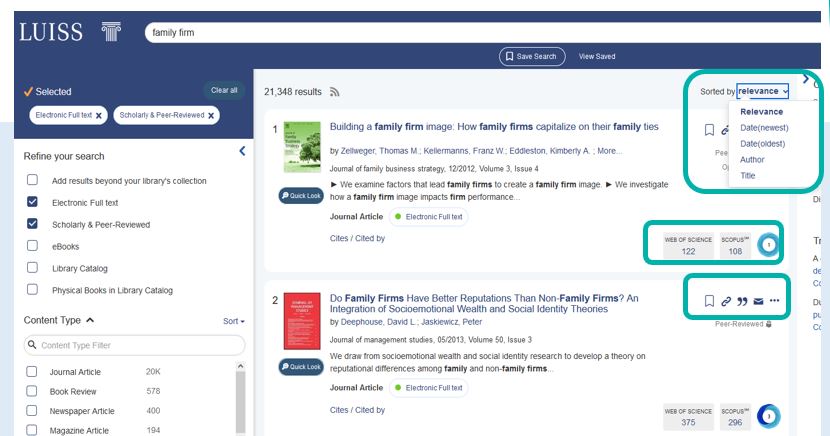Email the second result using envelope icon
The width and height of the screenshot is (830, 436).
[758, 301]
